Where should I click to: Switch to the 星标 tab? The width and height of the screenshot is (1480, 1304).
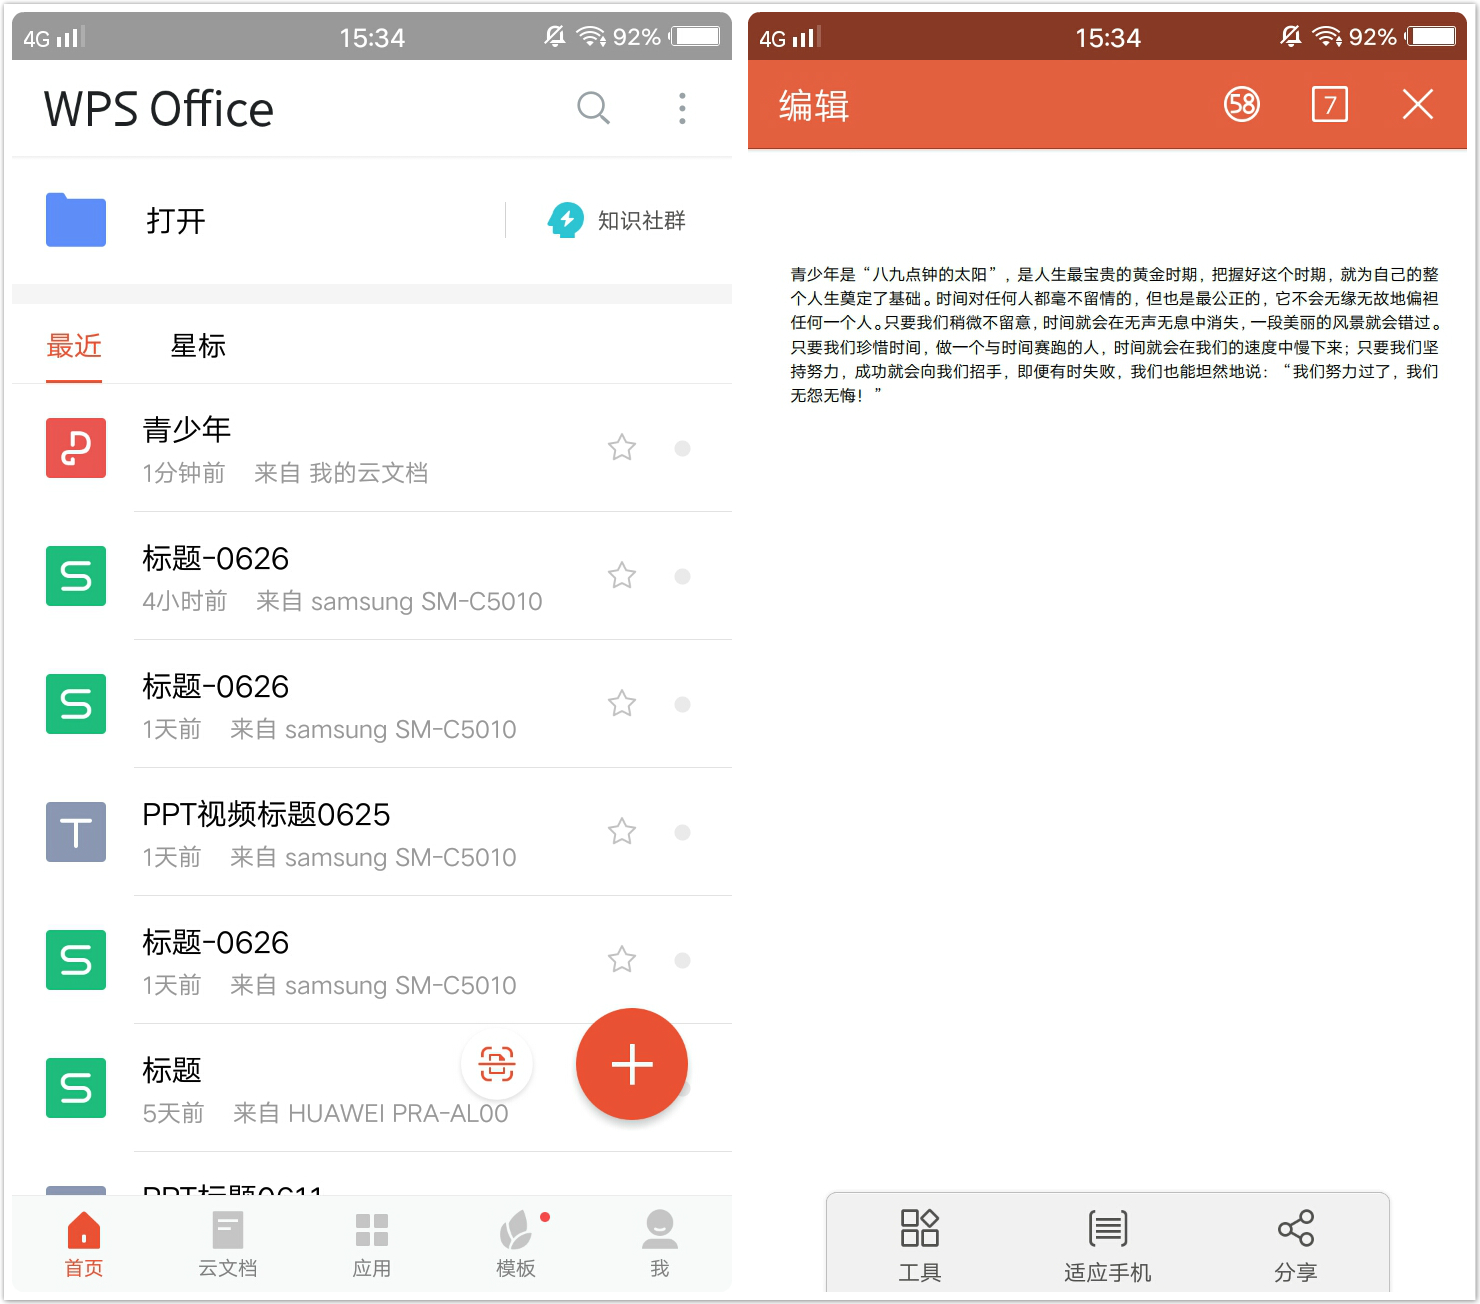[198, 346]
